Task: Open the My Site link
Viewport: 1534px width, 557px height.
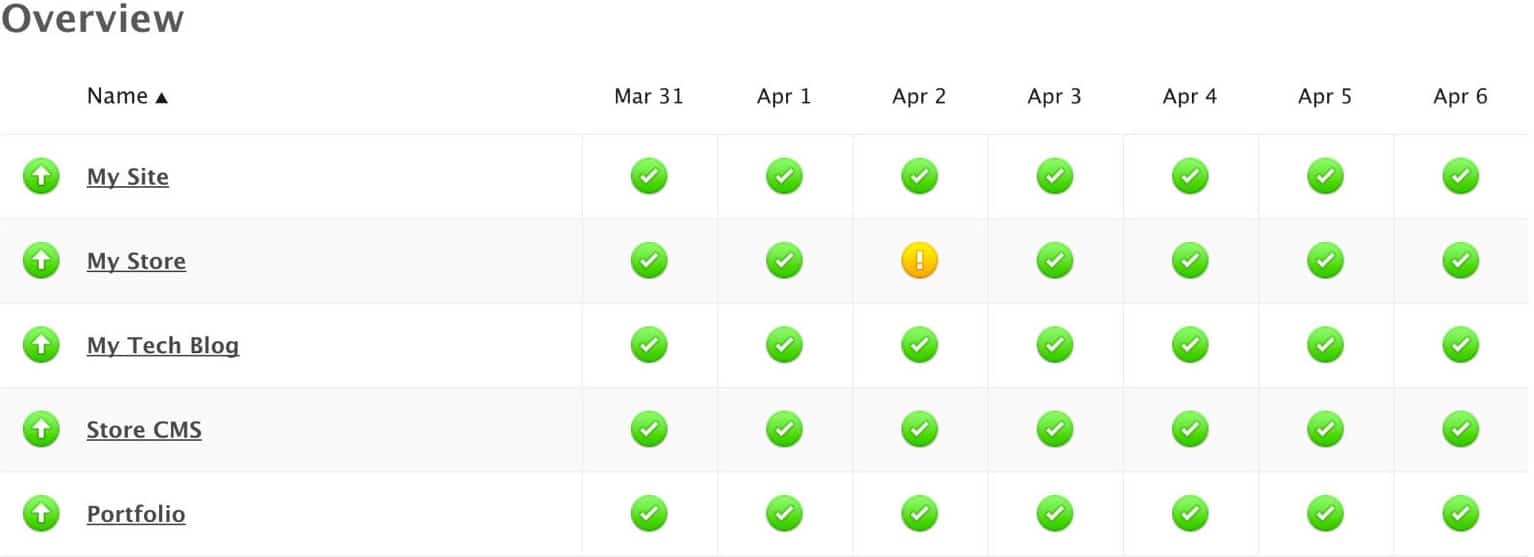Action: coord(128,177)
